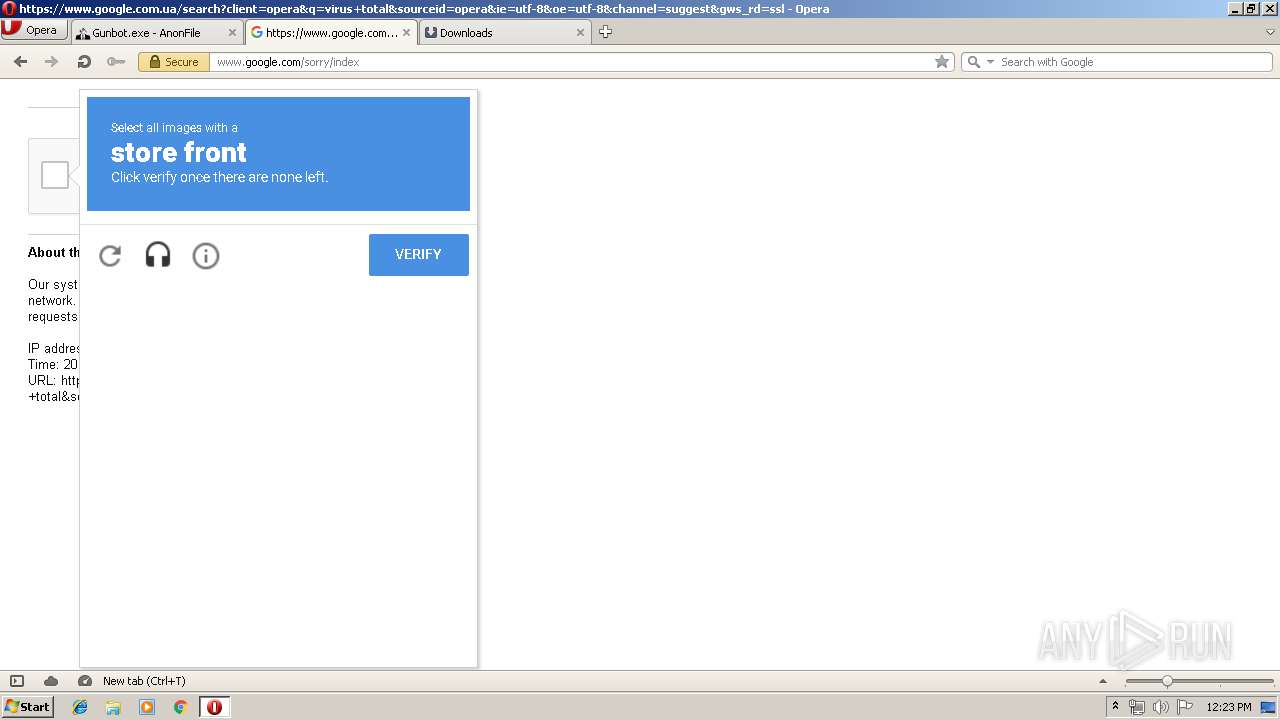The image size is (1280, 720).
Task: Go forward to next page
Action: click(51, 62)
